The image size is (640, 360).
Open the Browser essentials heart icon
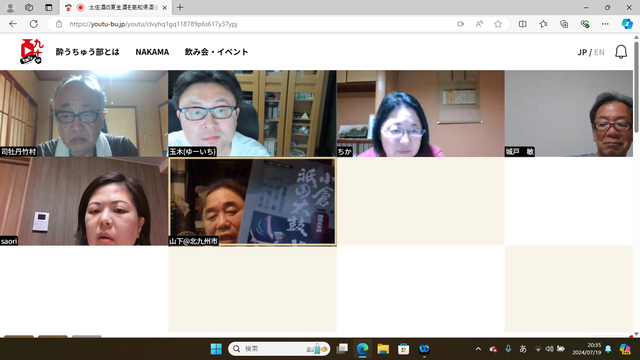(584, 24)
